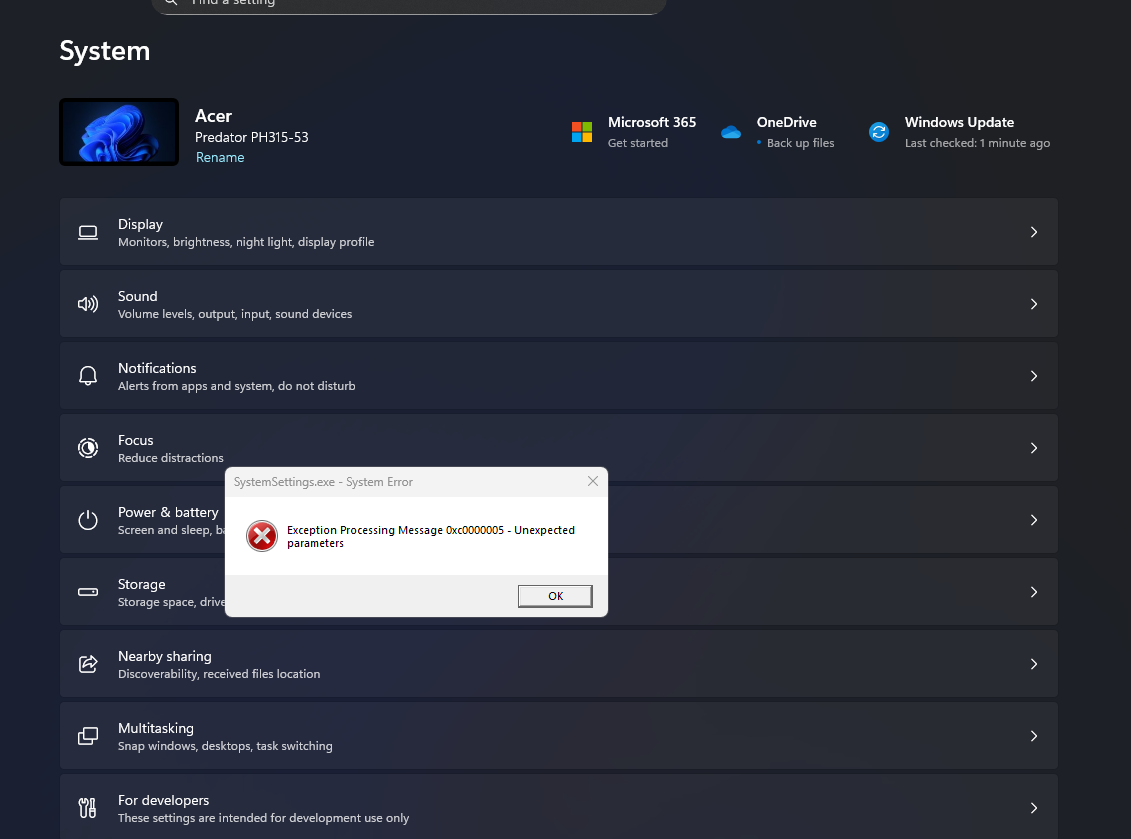This screenshot has height=839, width=1131.
Task: Click the Microsoft 365 logo icon
Action: (582, 132)
